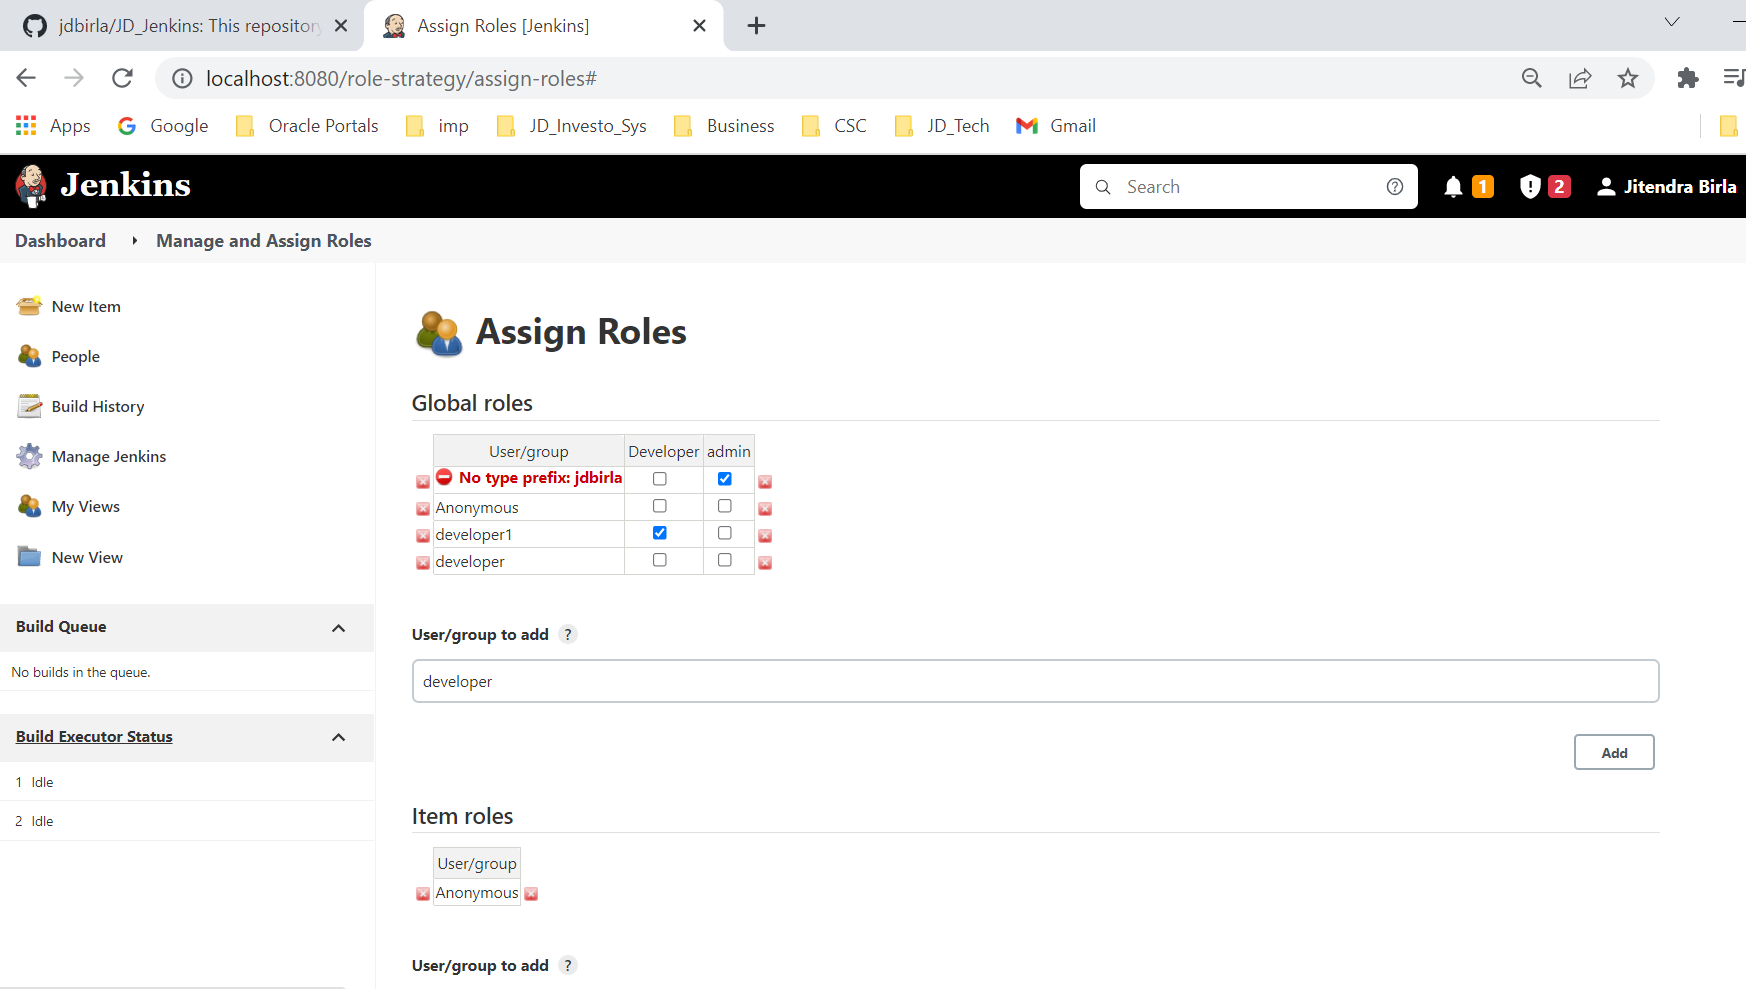Open Jitendra Birla user profile
1746x989 pixels.
point(1667,187)
